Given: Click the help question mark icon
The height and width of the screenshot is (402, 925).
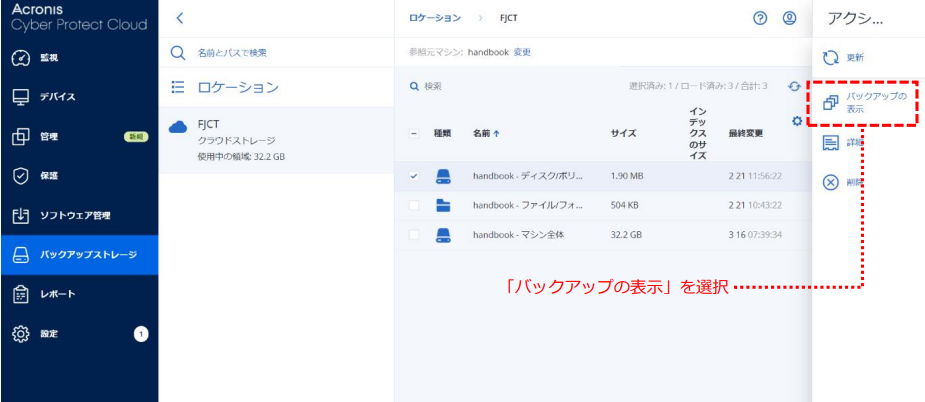Looking at the screenshot, I should (x=760, y=18).
